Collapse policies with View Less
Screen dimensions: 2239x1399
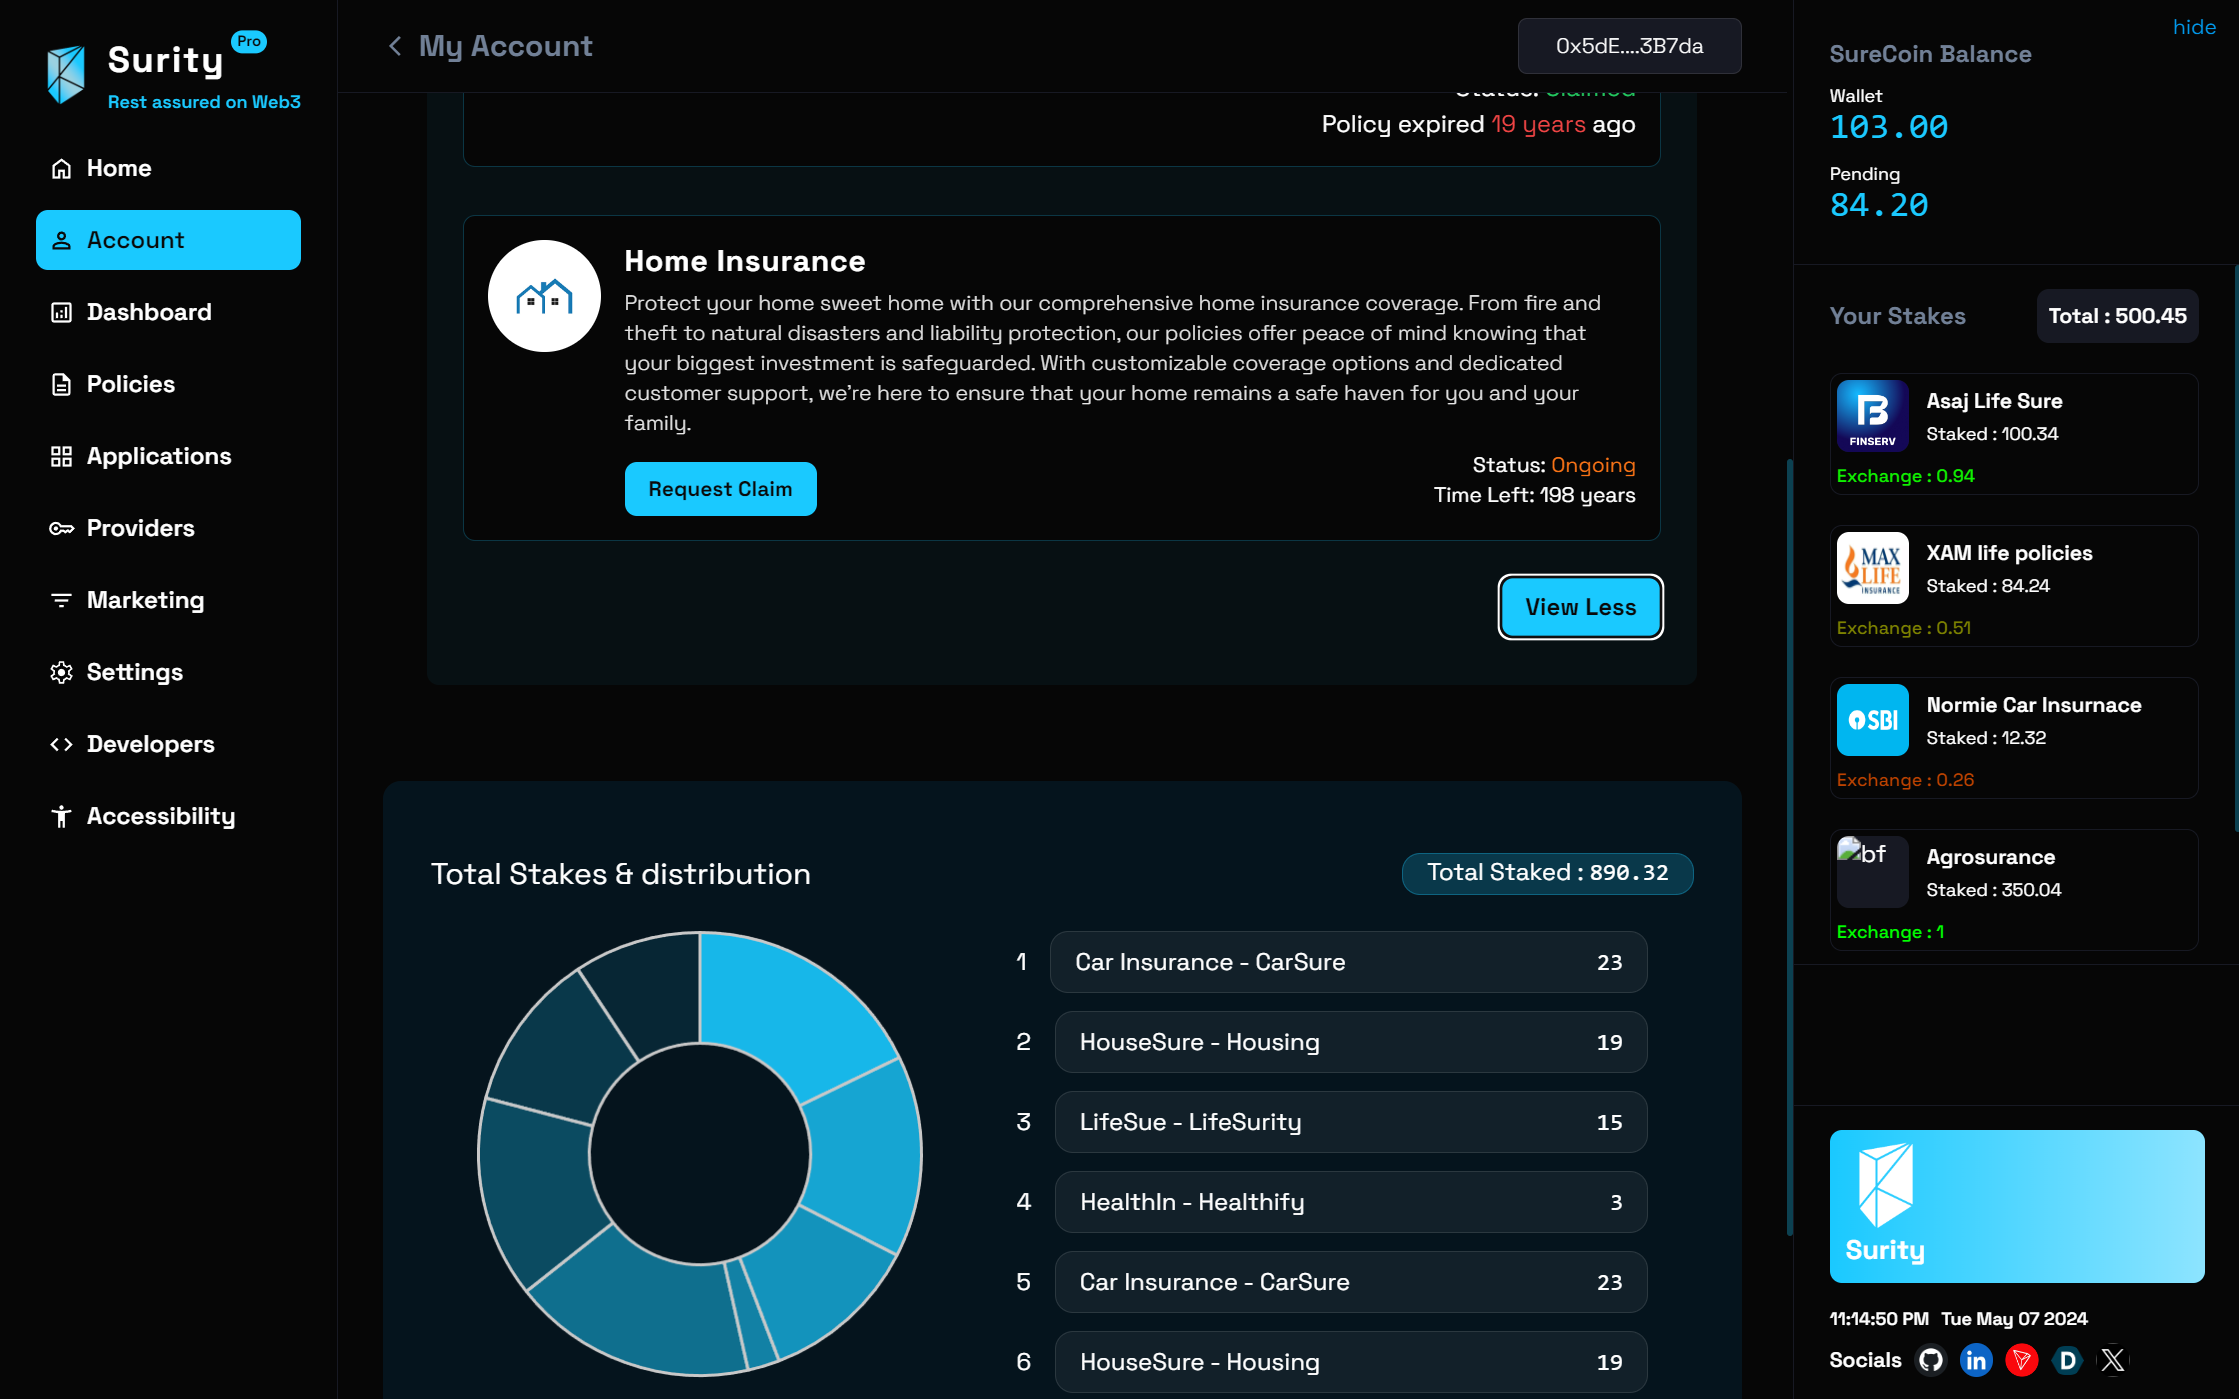coord(1580,607)
